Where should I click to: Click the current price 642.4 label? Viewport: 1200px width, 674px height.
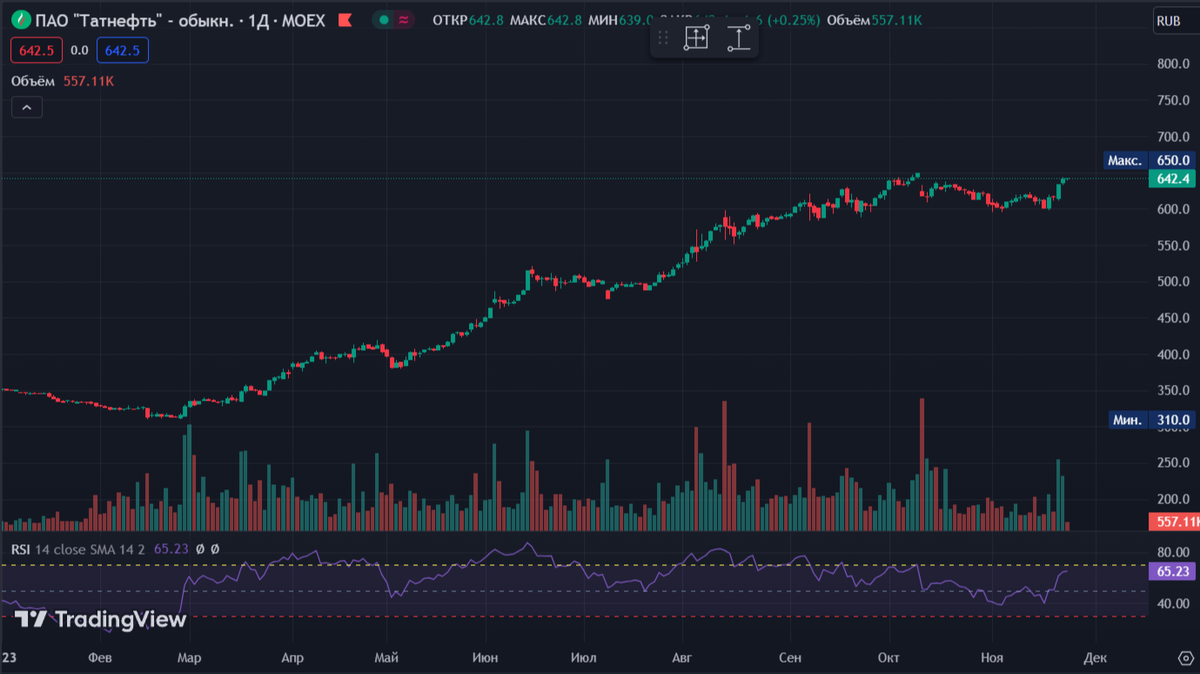(x=1172, y=178)
